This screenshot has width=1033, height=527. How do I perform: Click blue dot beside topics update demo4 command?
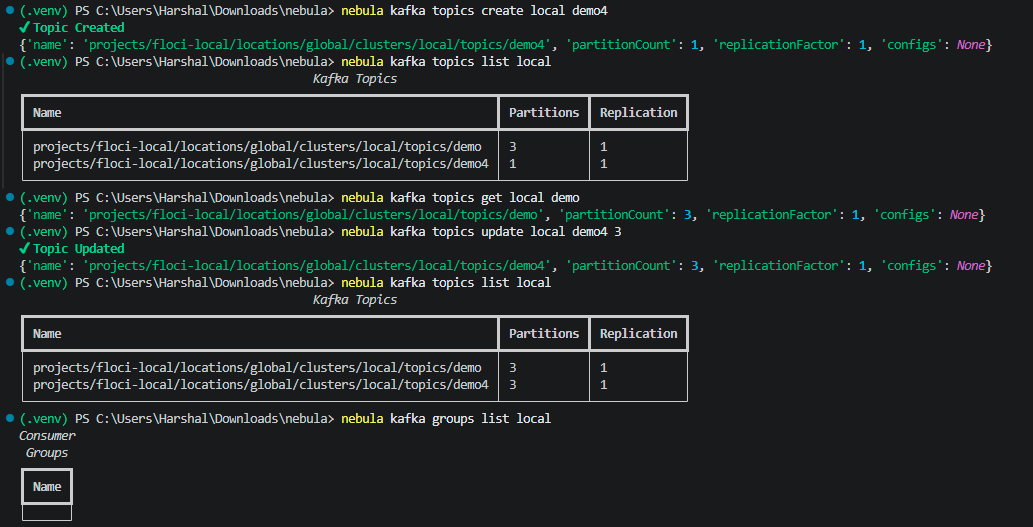point(10,231)
